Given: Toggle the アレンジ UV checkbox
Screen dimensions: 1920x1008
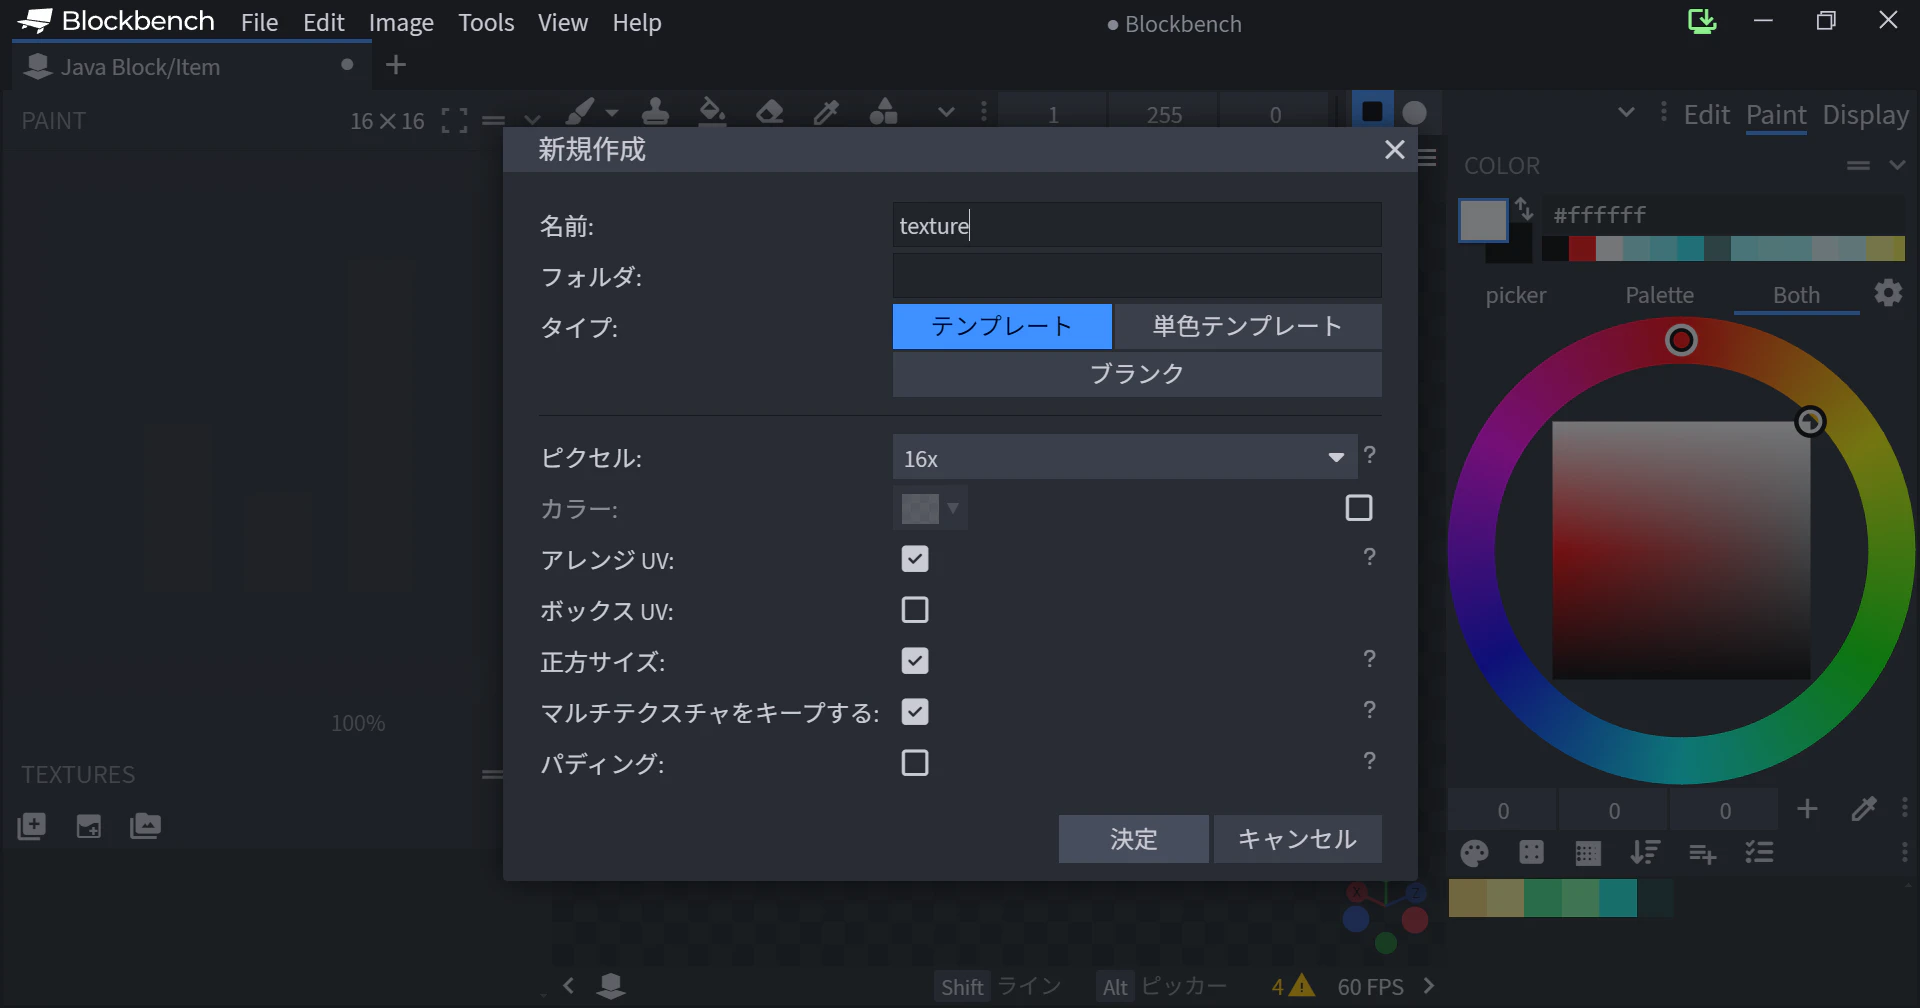Looking at the screenshot, I should click(915, 559).
